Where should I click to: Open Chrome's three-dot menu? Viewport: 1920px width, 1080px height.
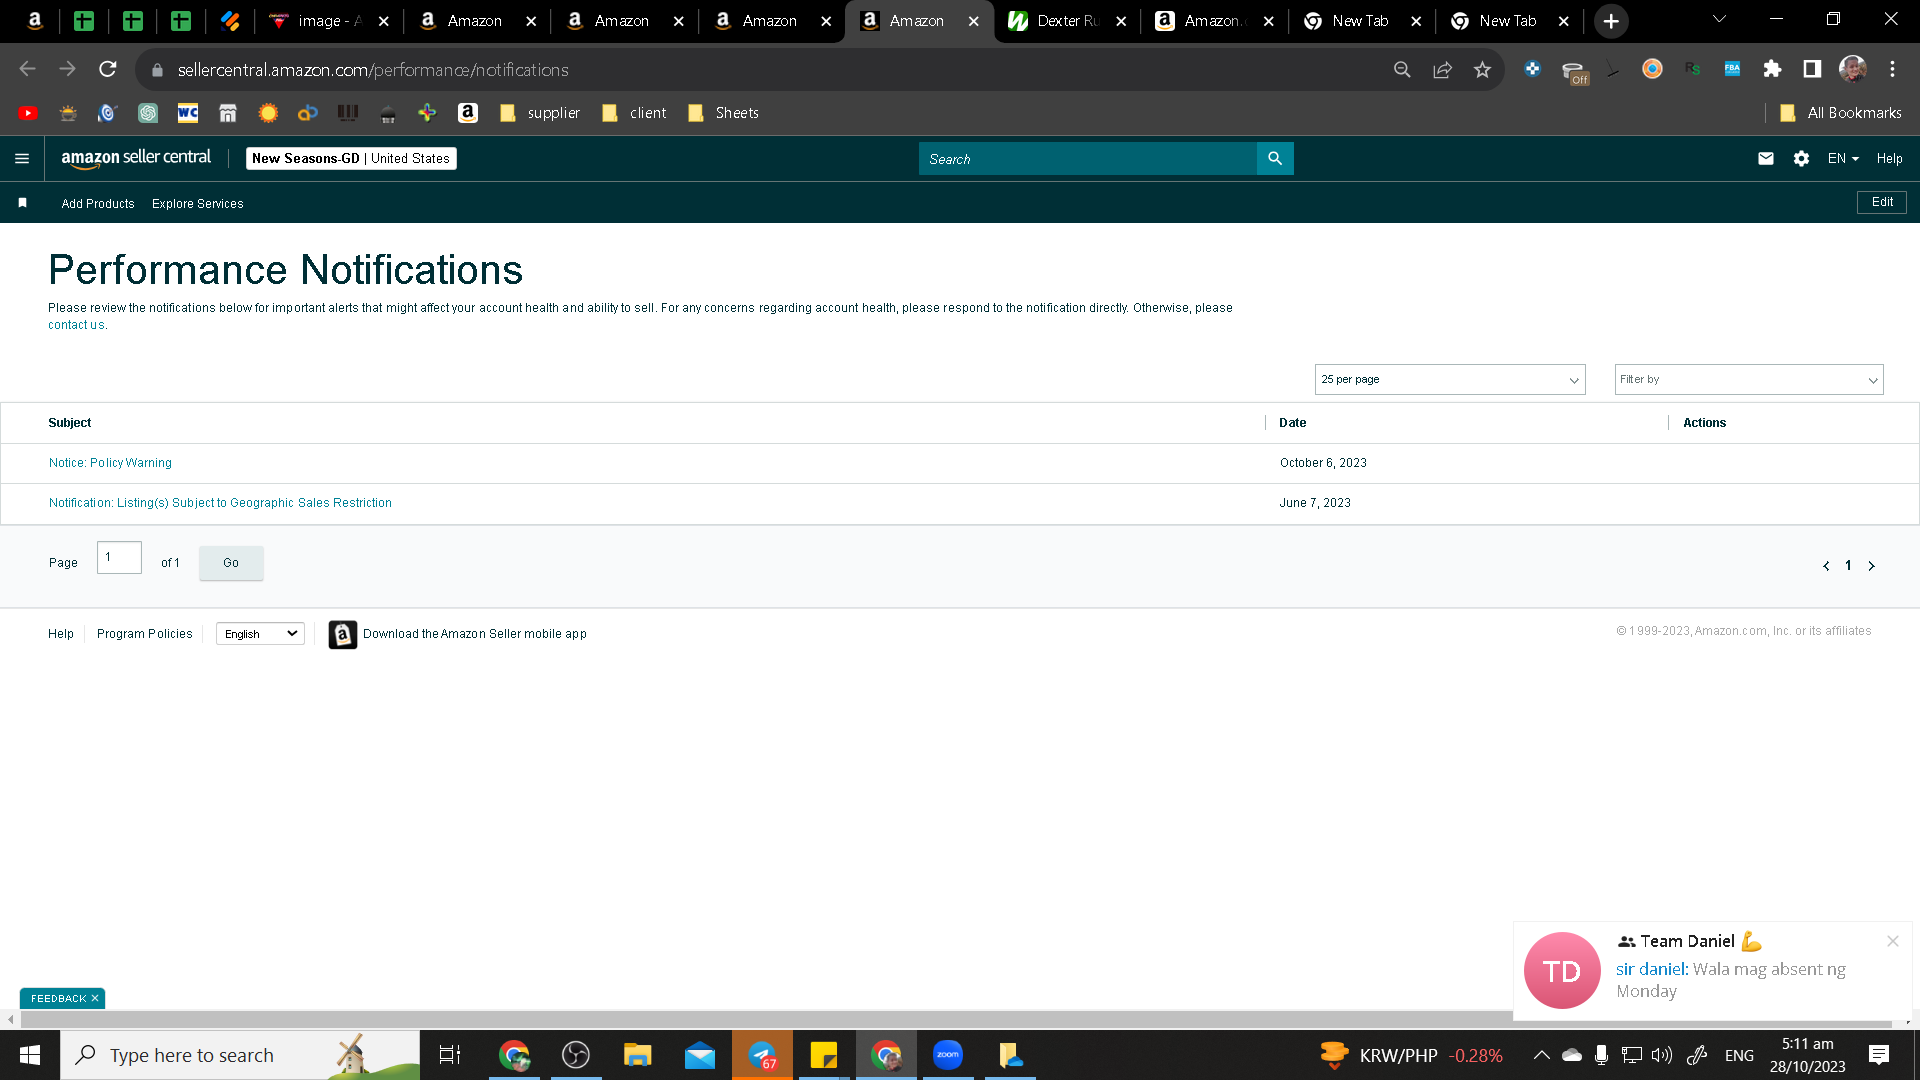pos(1892,69)
